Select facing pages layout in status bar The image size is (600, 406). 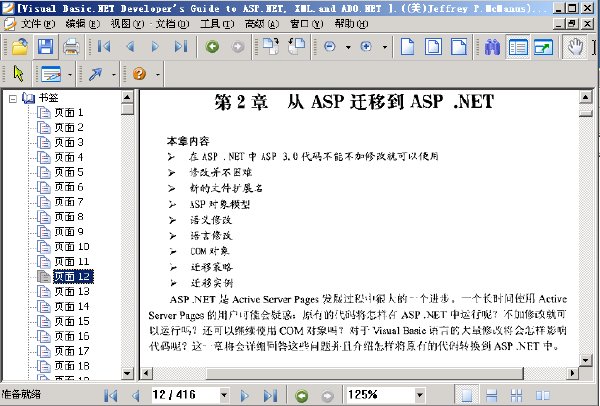(543, 395)
